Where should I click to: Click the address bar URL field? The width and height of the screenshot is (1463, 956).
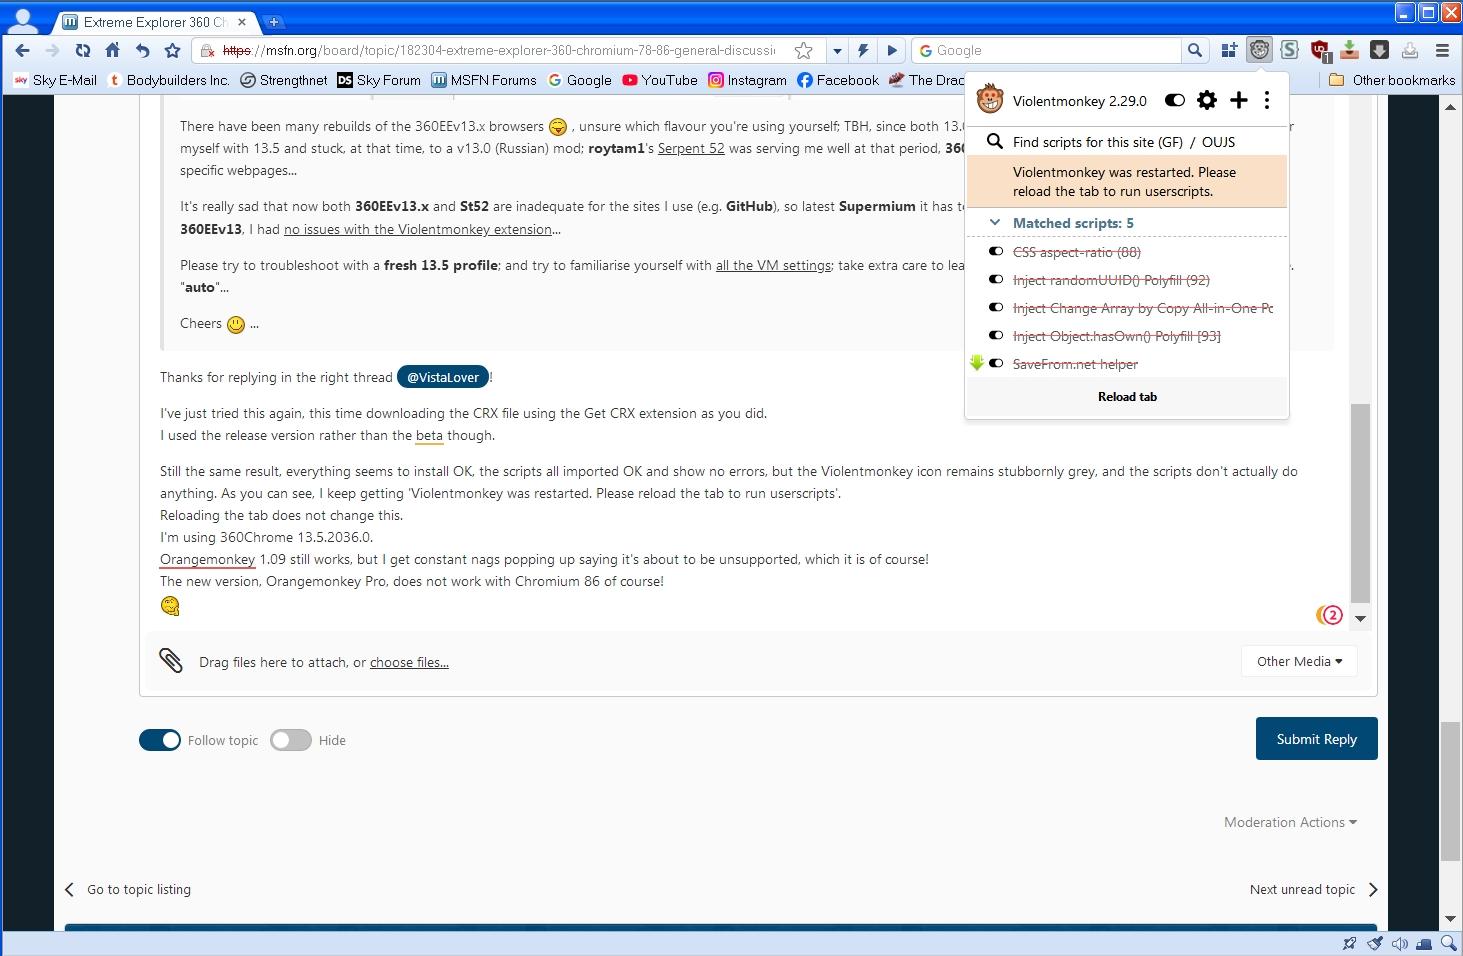500,50
